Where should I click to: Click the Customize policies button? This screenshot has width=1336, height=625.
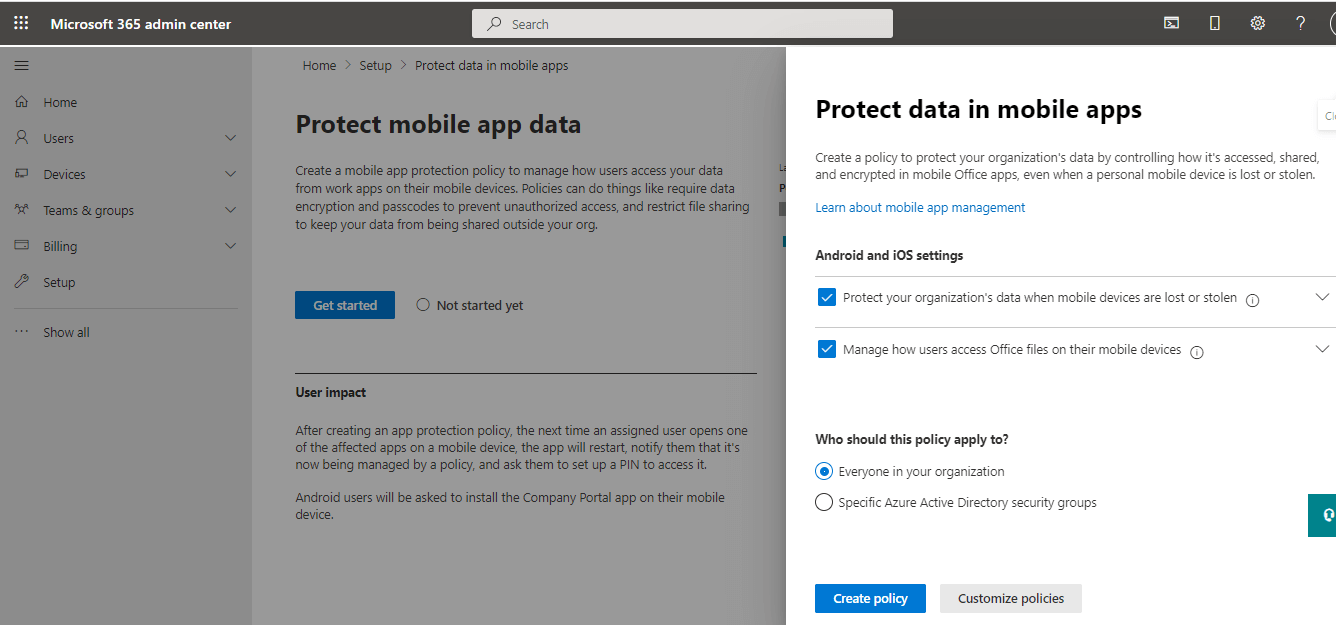point(1011,598)
